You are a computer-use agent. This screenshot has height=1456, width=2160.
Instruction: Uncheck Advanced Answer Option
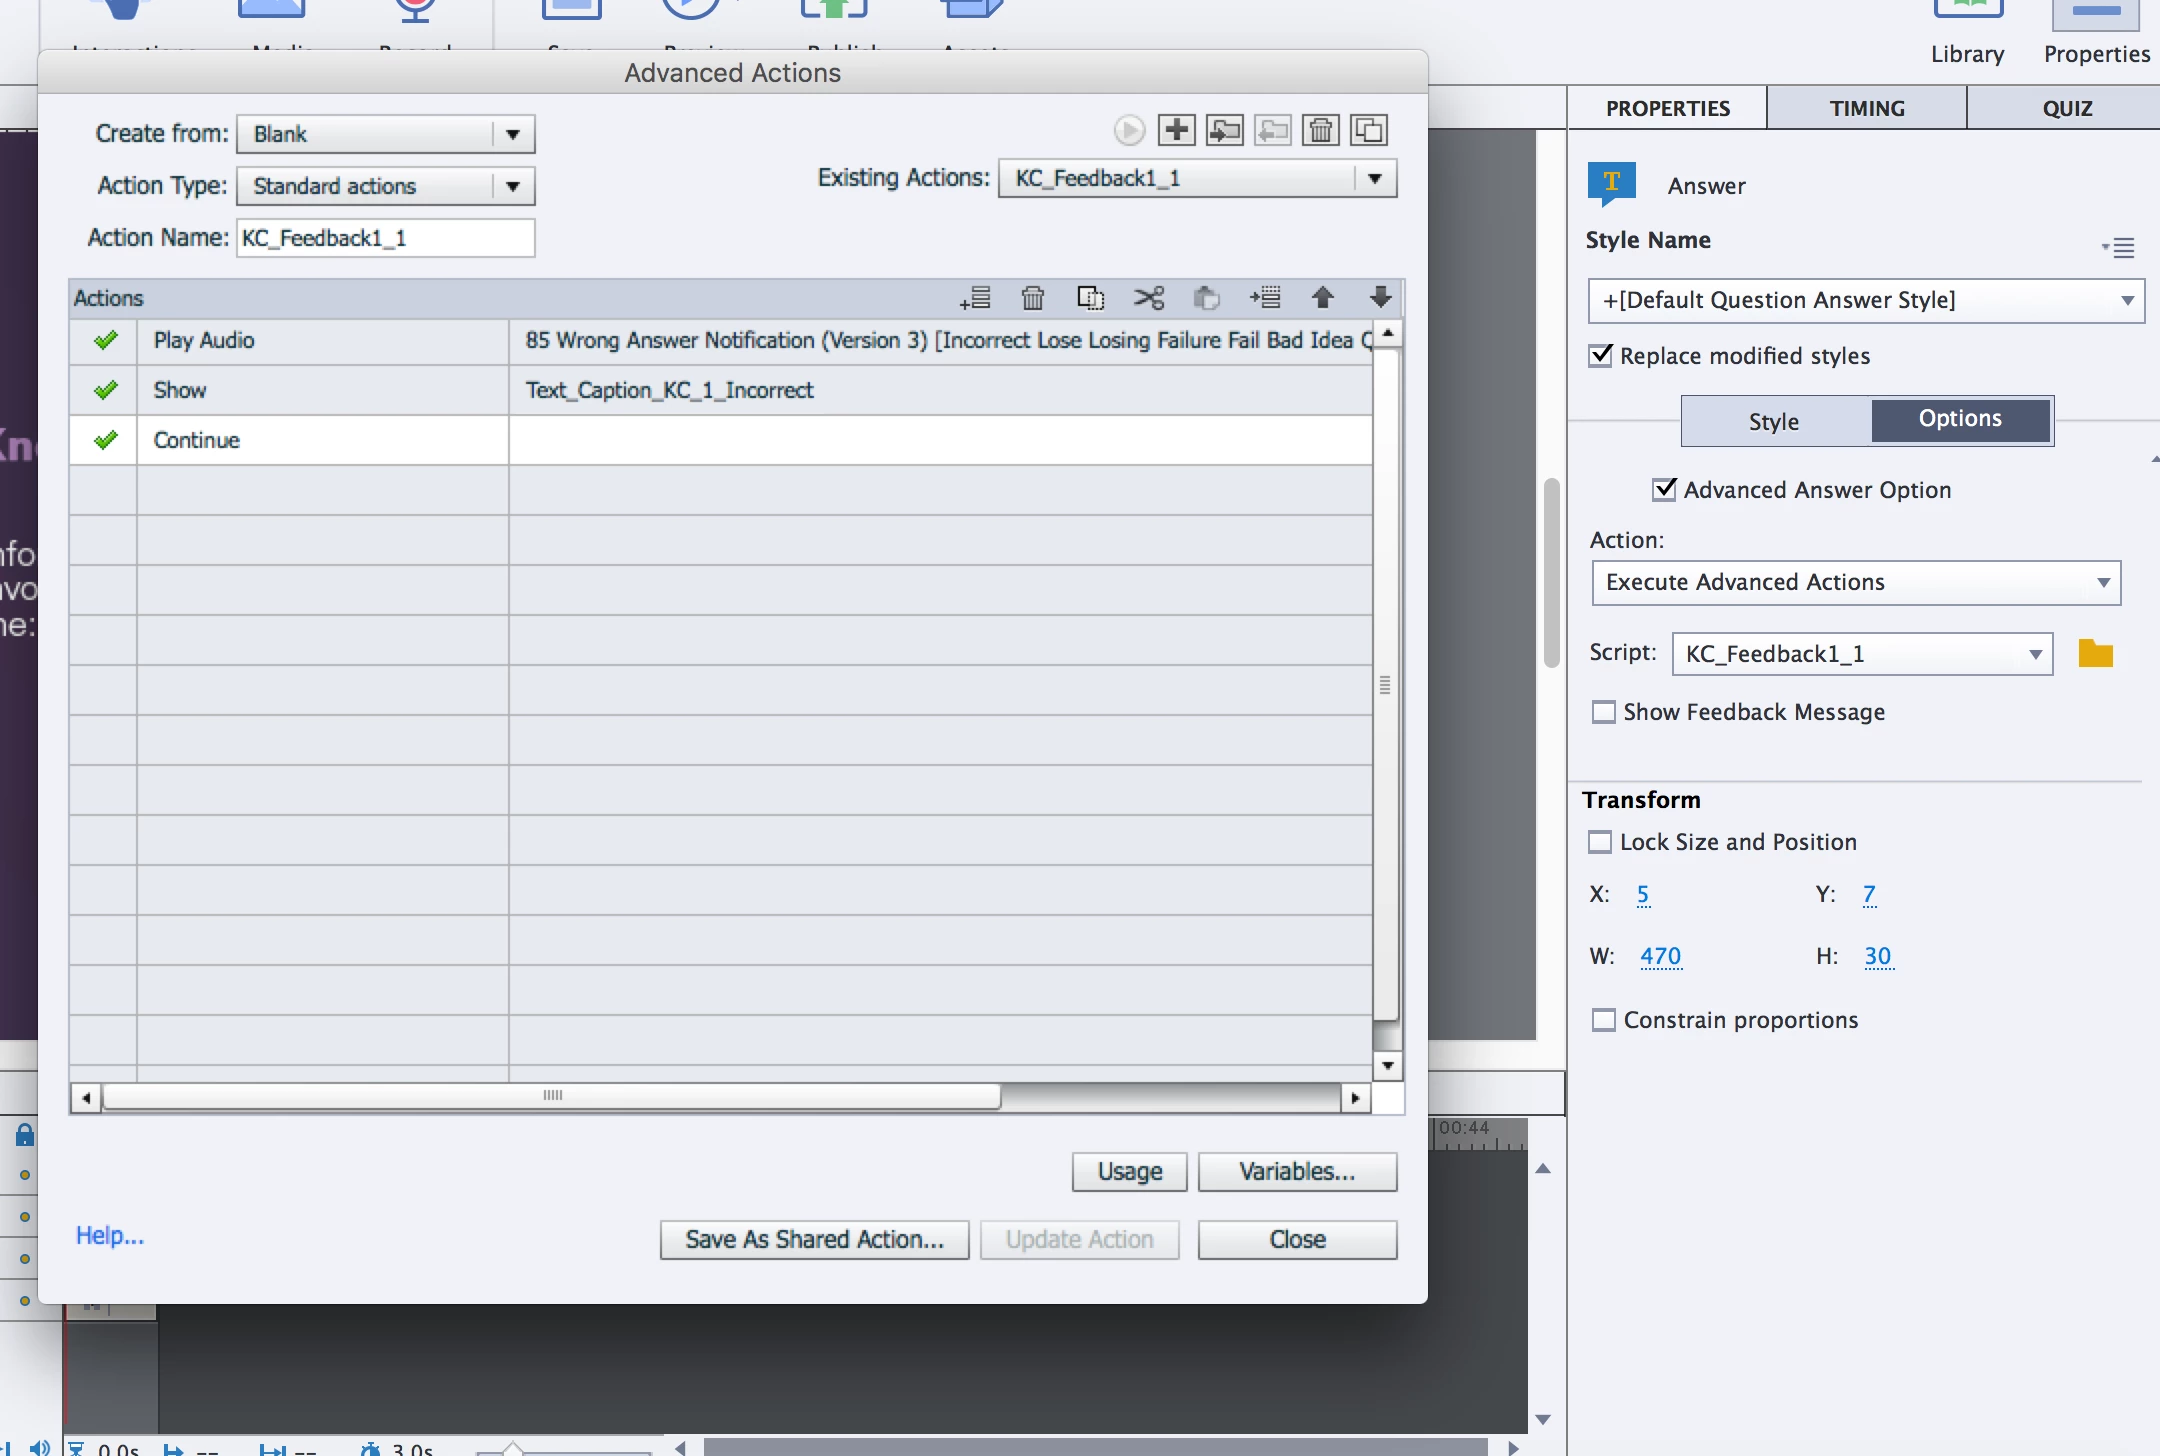1664,489
